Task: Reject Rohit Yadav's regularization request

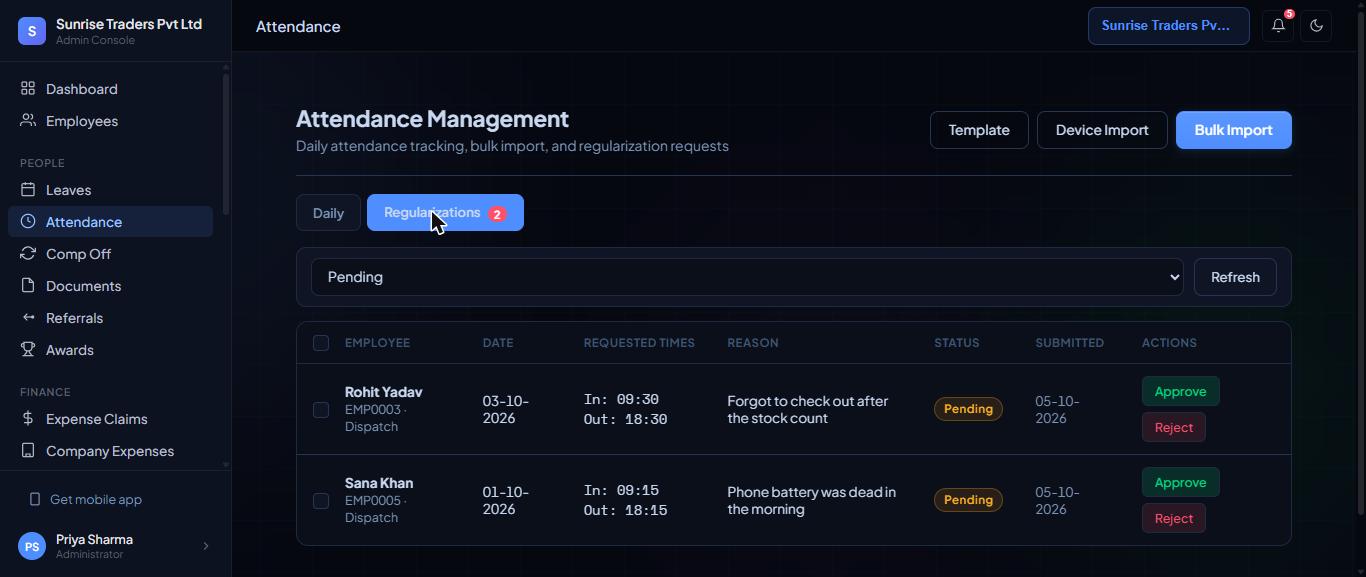Action: 1173,428
